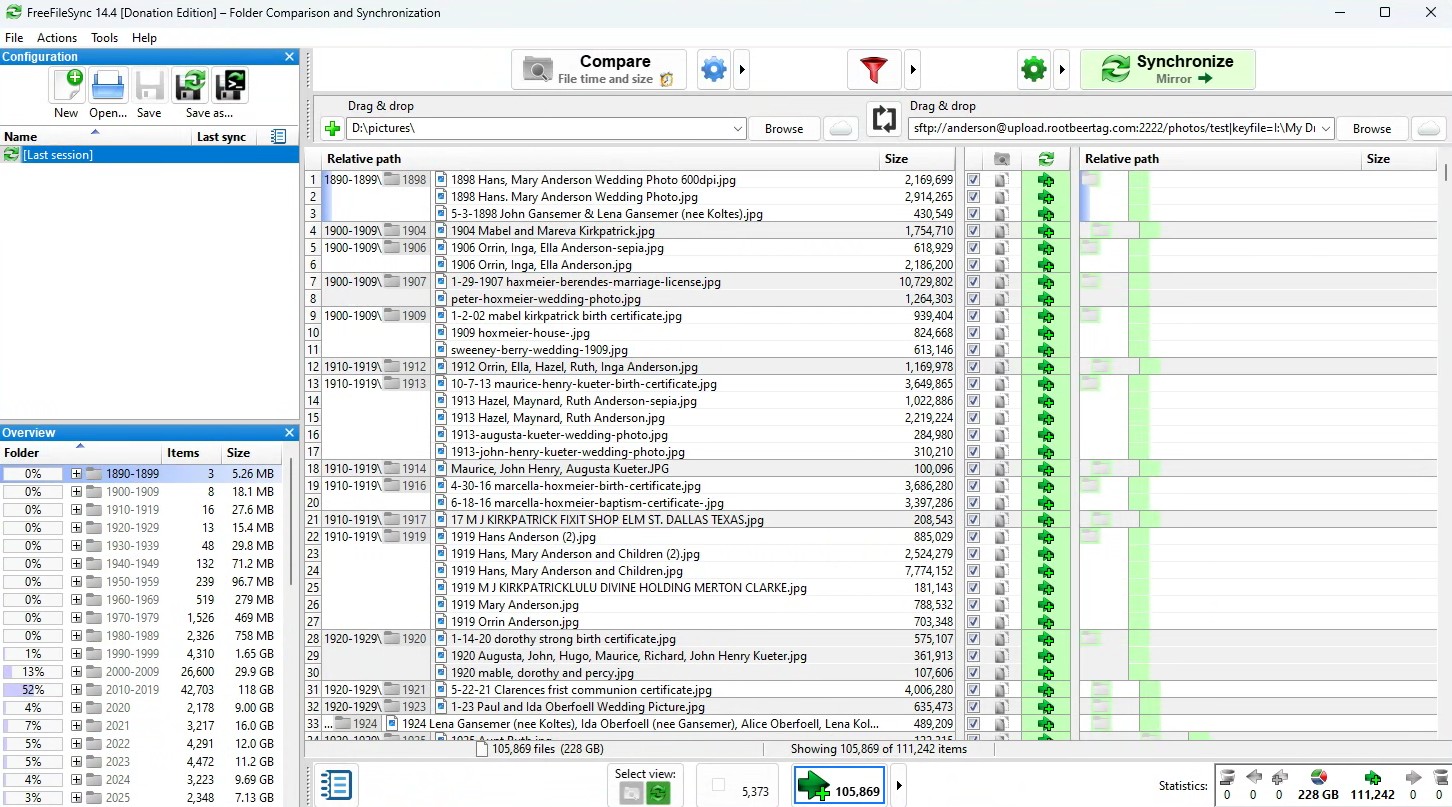1452x807 pixels.
Task: Click the New configuration icon
Action: (x=67, y=87)
